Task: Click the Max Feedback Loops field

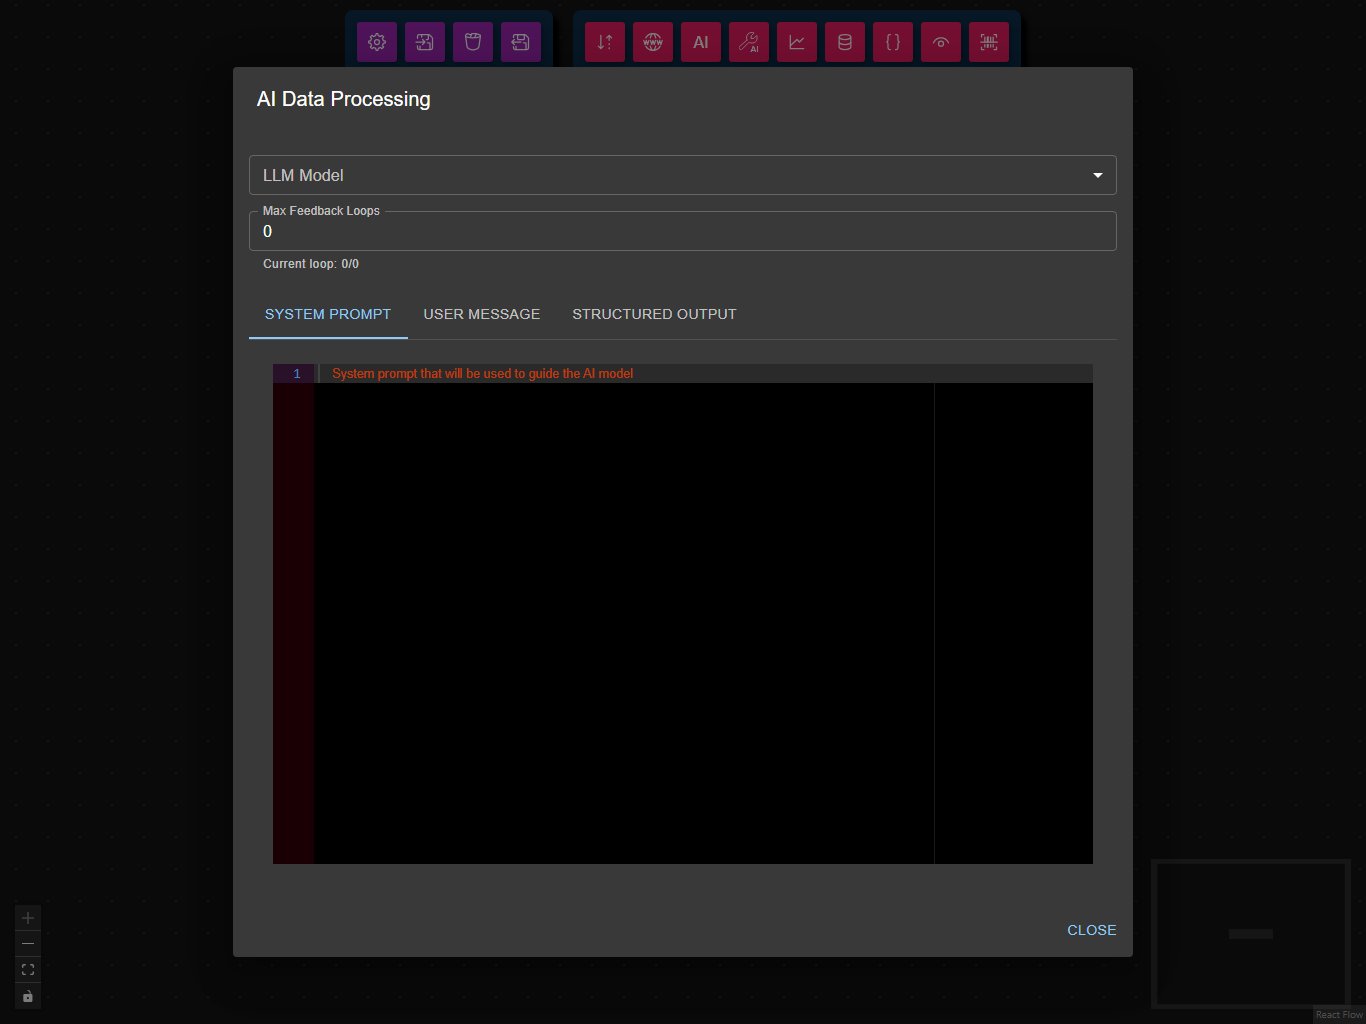Action: click(682, 231)
